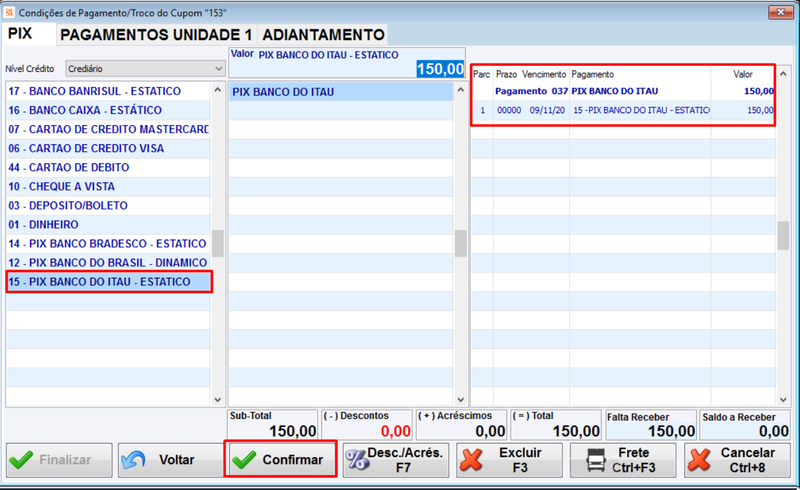Click the disabled Finalizar button
The image size is (800, 490).
pyautogui.click(x=59, y=460)
